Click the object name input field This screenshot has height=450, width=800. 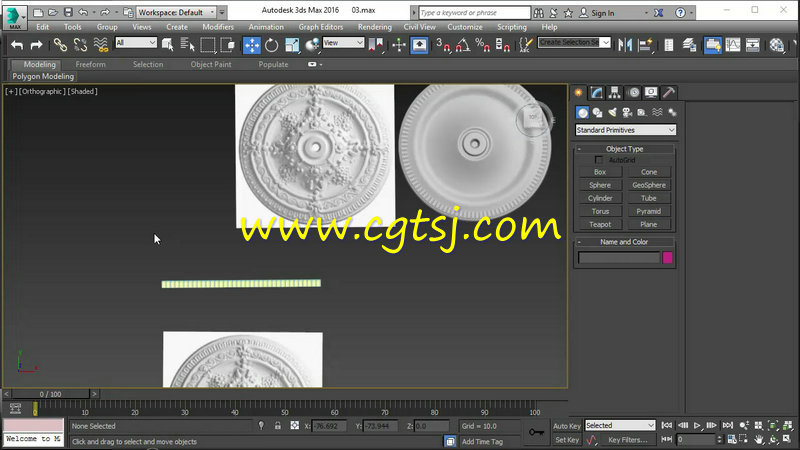click(x=619, y=258)
